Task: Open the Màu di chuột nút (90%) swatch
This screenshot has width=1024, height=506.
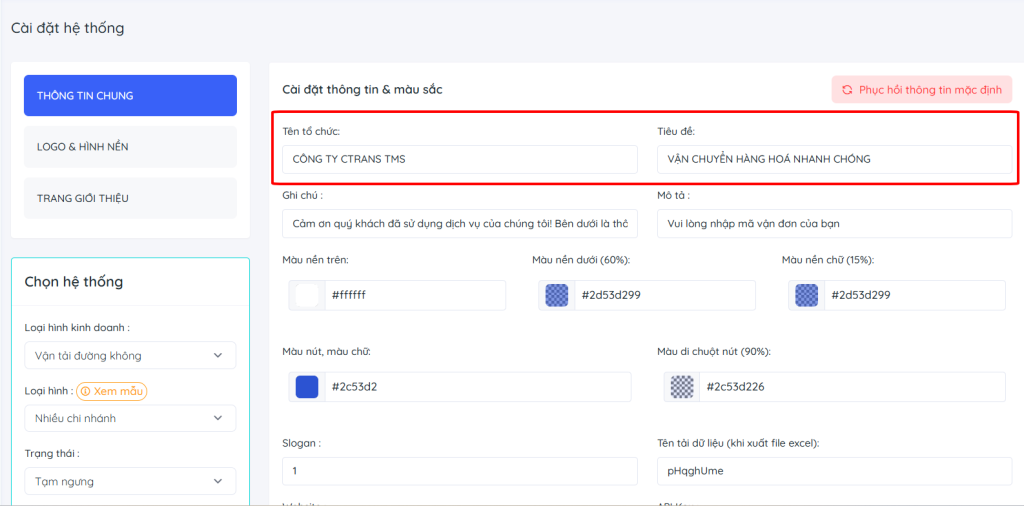Action: point(681,387)
